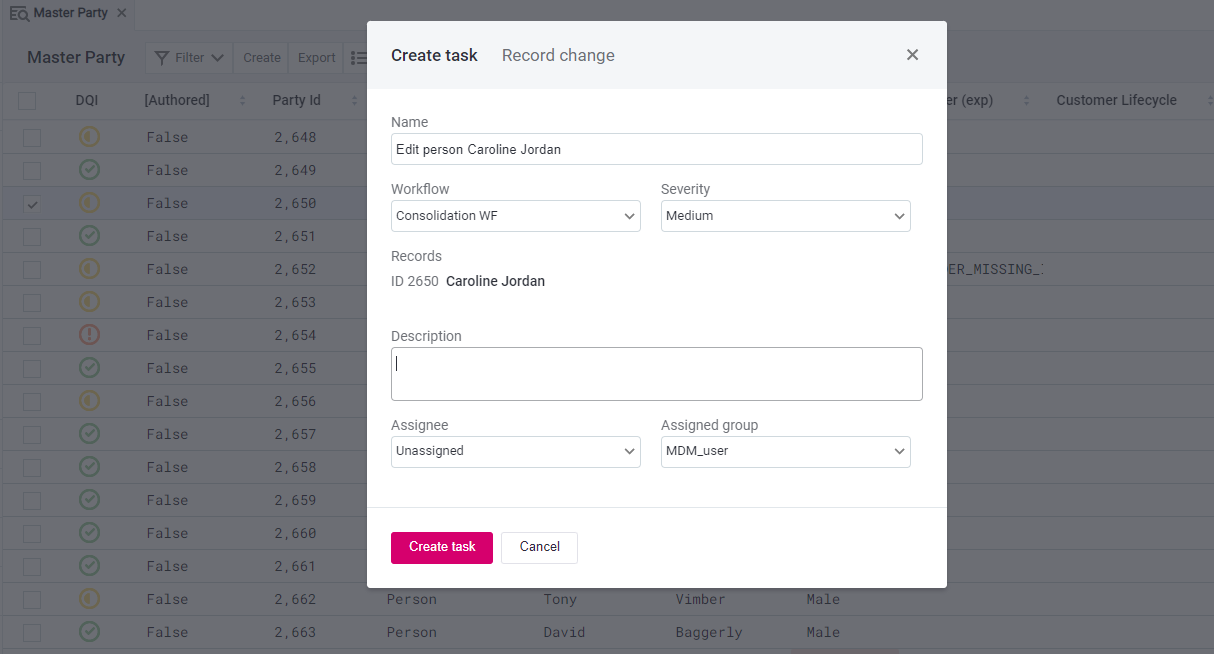The width and height of the screenshot is (1214, 654).
Task: Click the sort icon on the [Authored] column
Action: 242,100
